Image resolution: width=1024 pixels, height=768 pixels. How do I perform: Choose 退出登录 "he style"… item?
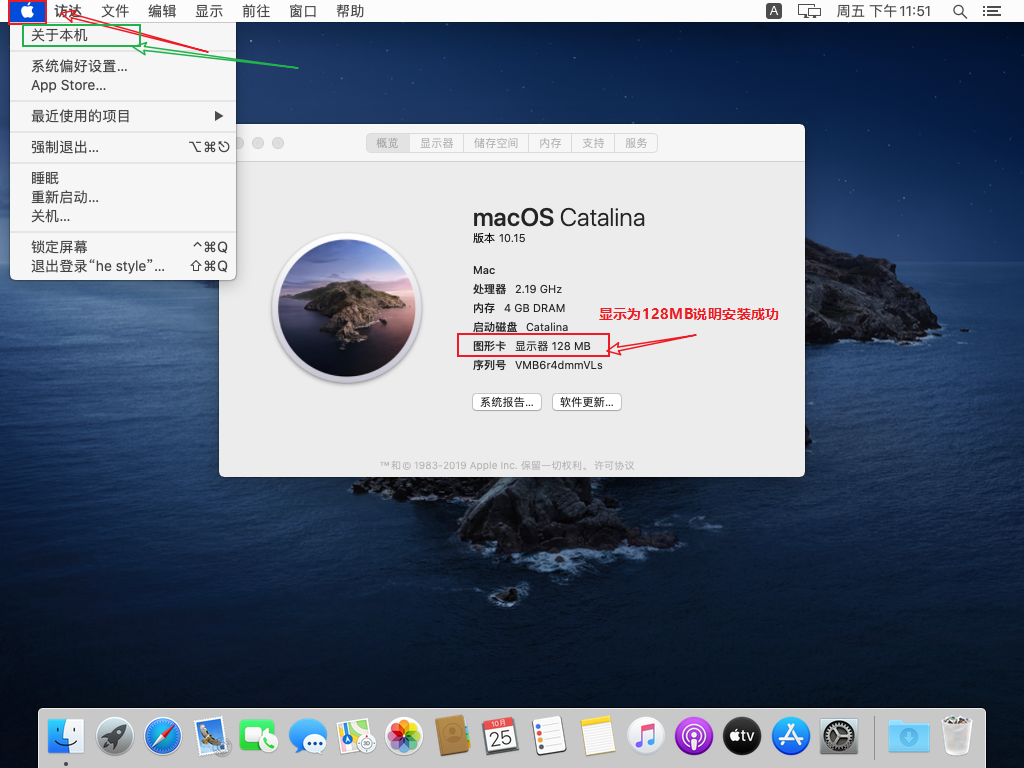[123, 266]
